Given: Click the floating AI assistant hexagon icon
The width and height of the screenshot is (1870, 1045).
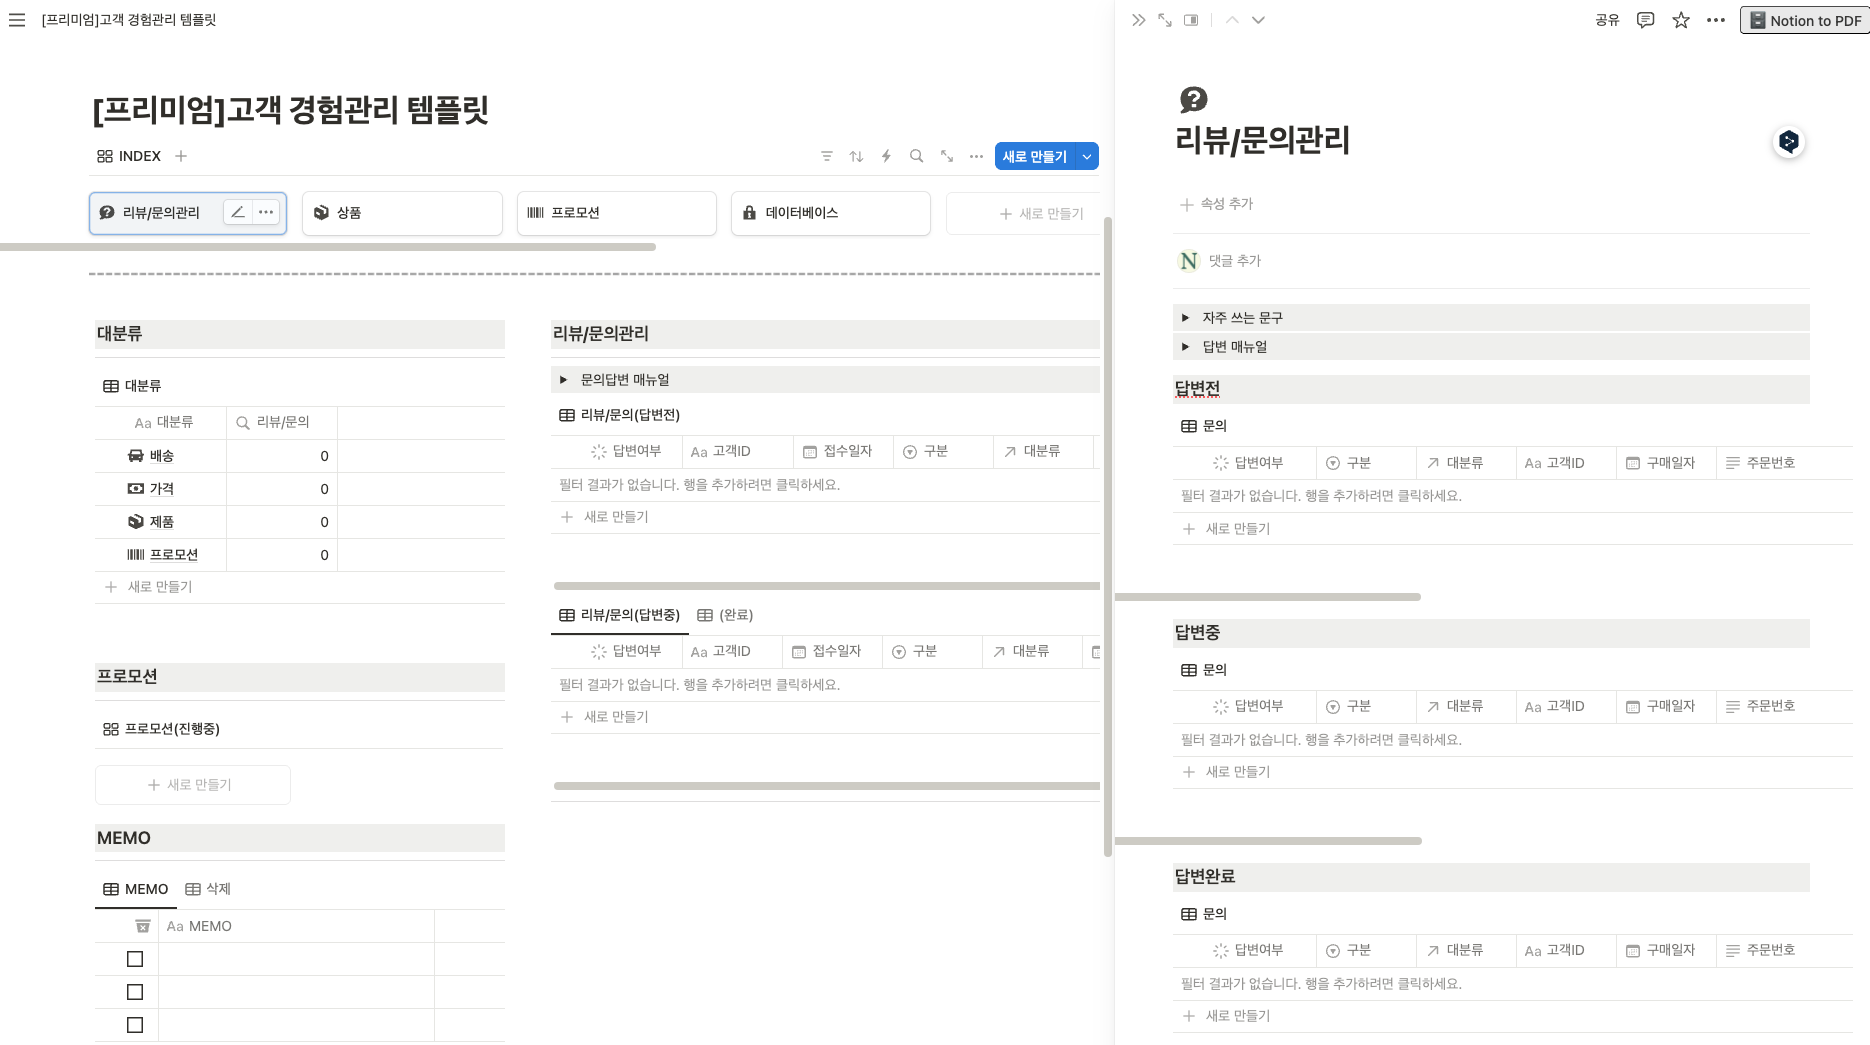Looking at the screenshot, I should [x=1789, y=142].
